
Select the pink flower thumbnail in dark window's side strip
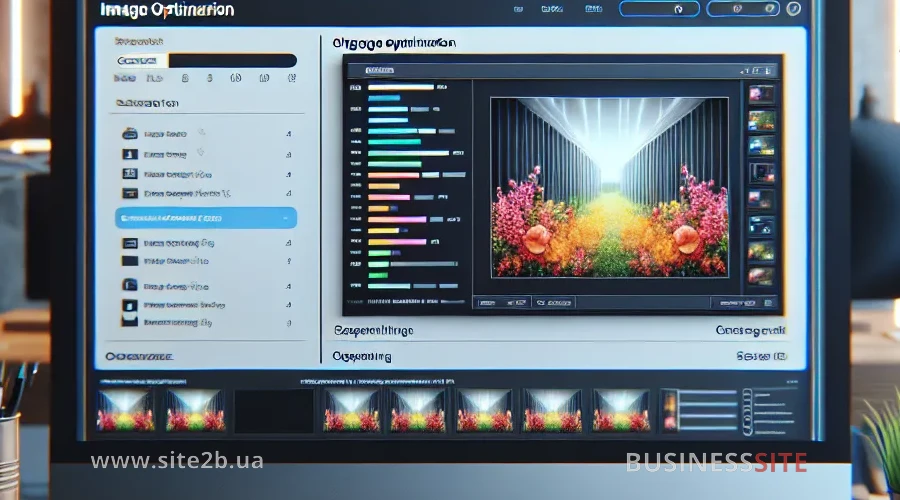click(x=762, y=94)
